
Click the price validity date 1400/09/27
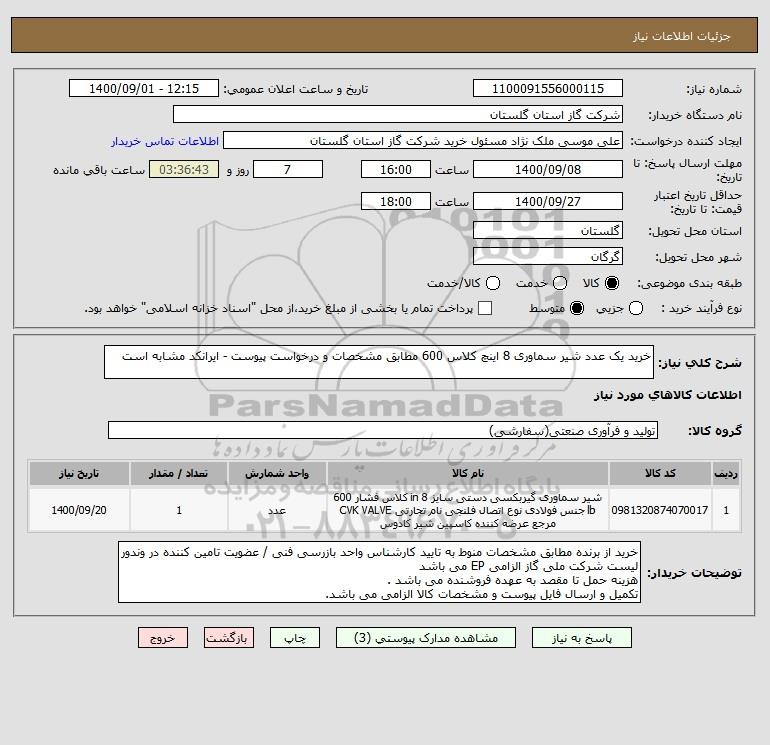coord(548,201)
